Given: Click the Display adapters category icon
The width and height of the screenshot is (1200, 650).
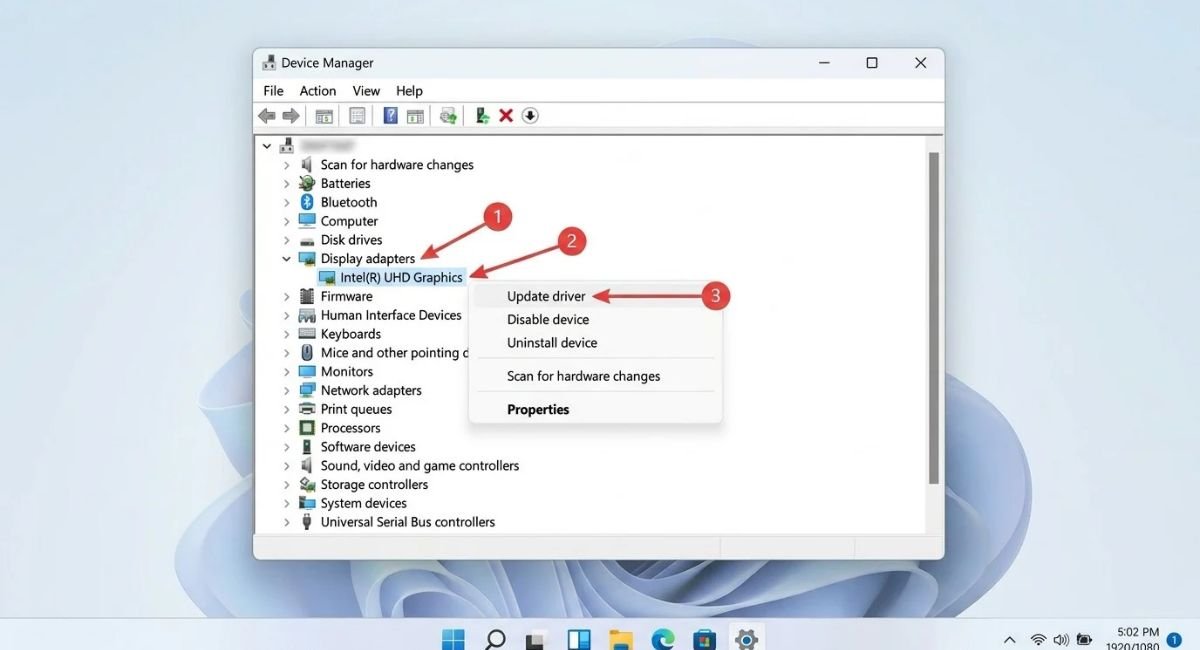Looking at the screenshot, I should 307,259.
